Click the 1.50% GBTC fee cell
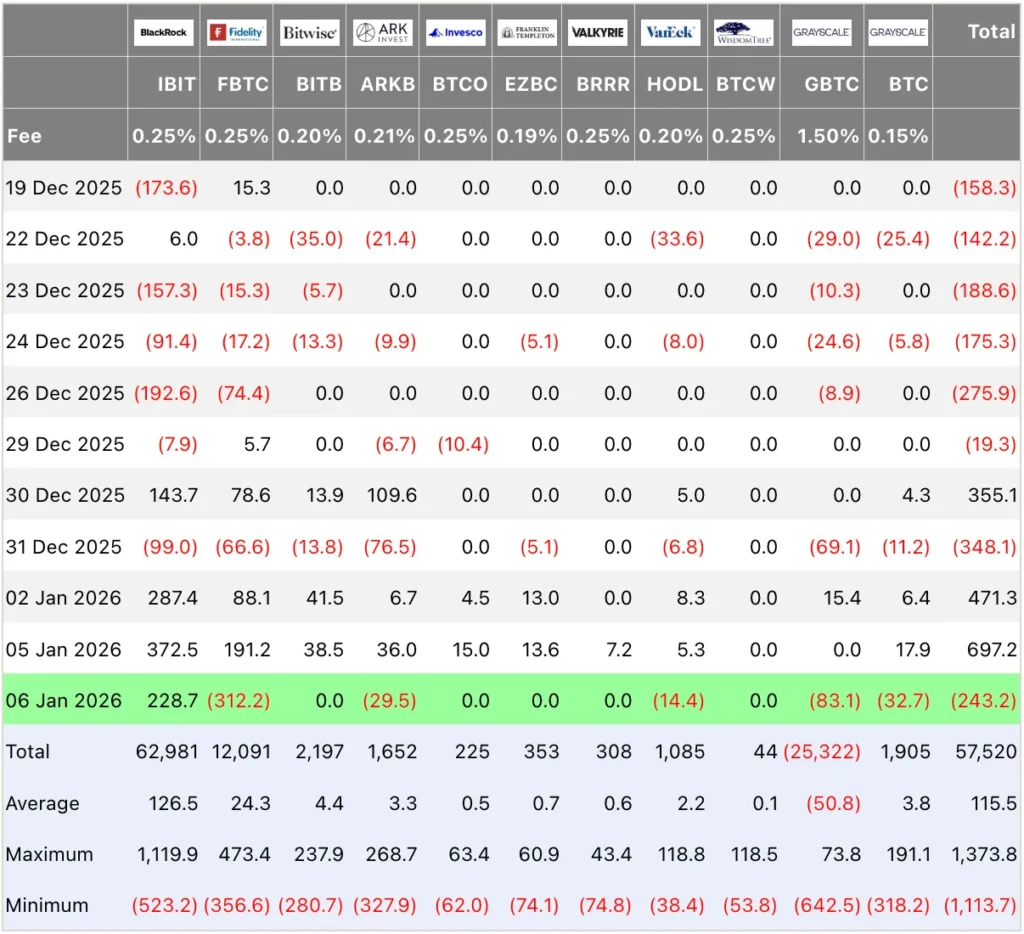 (x=827, y=136)
